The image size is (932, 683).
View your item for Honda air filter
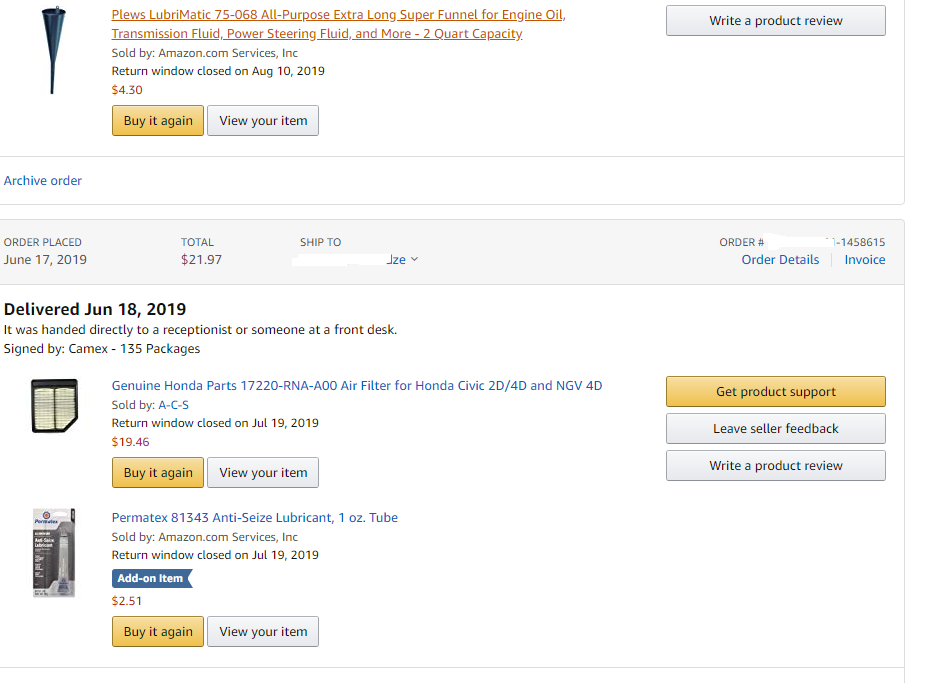[263, 473]
